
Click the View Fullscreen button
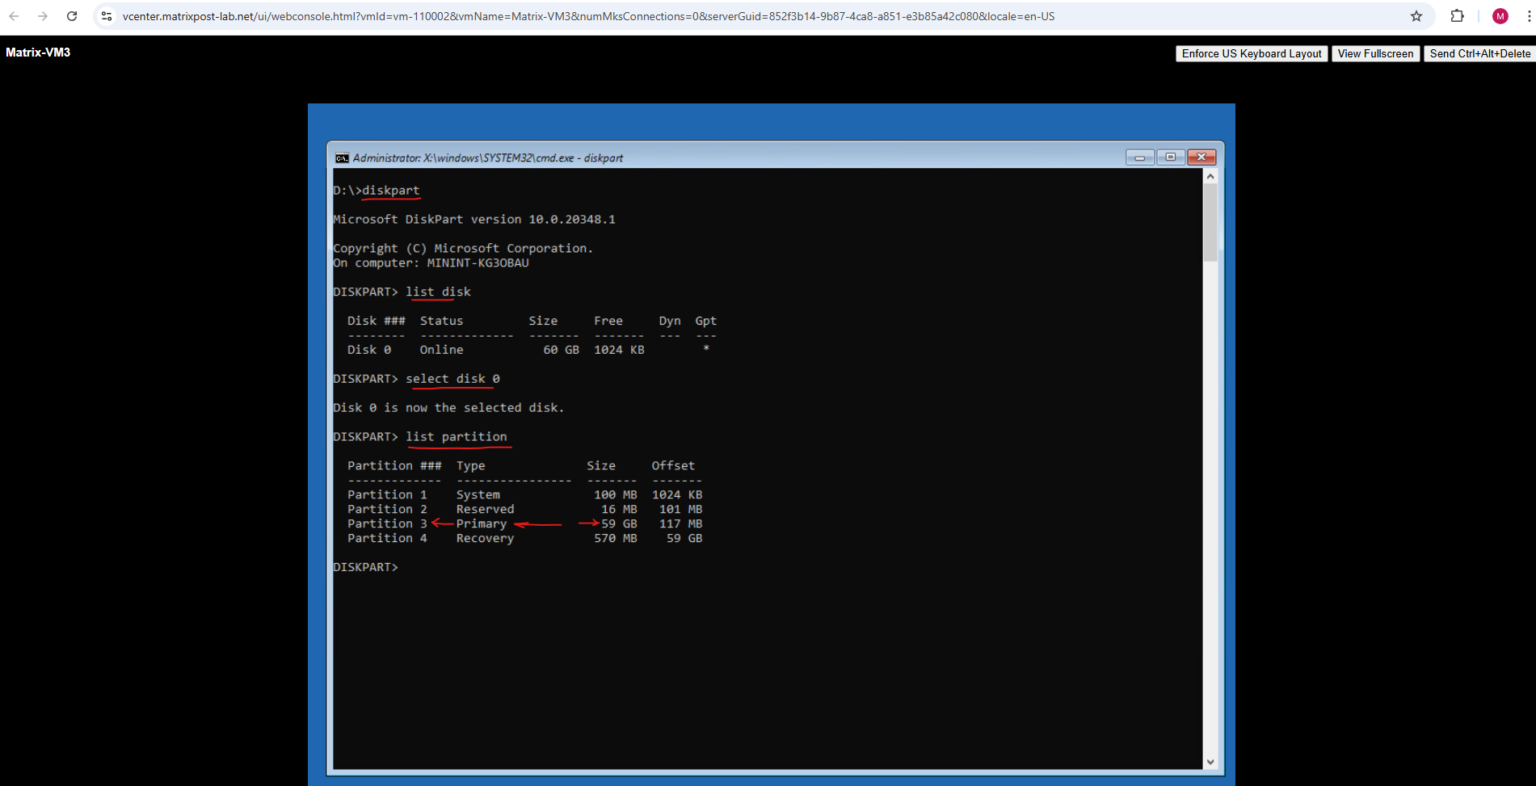pyautogui.click(x=1376, y=53)
